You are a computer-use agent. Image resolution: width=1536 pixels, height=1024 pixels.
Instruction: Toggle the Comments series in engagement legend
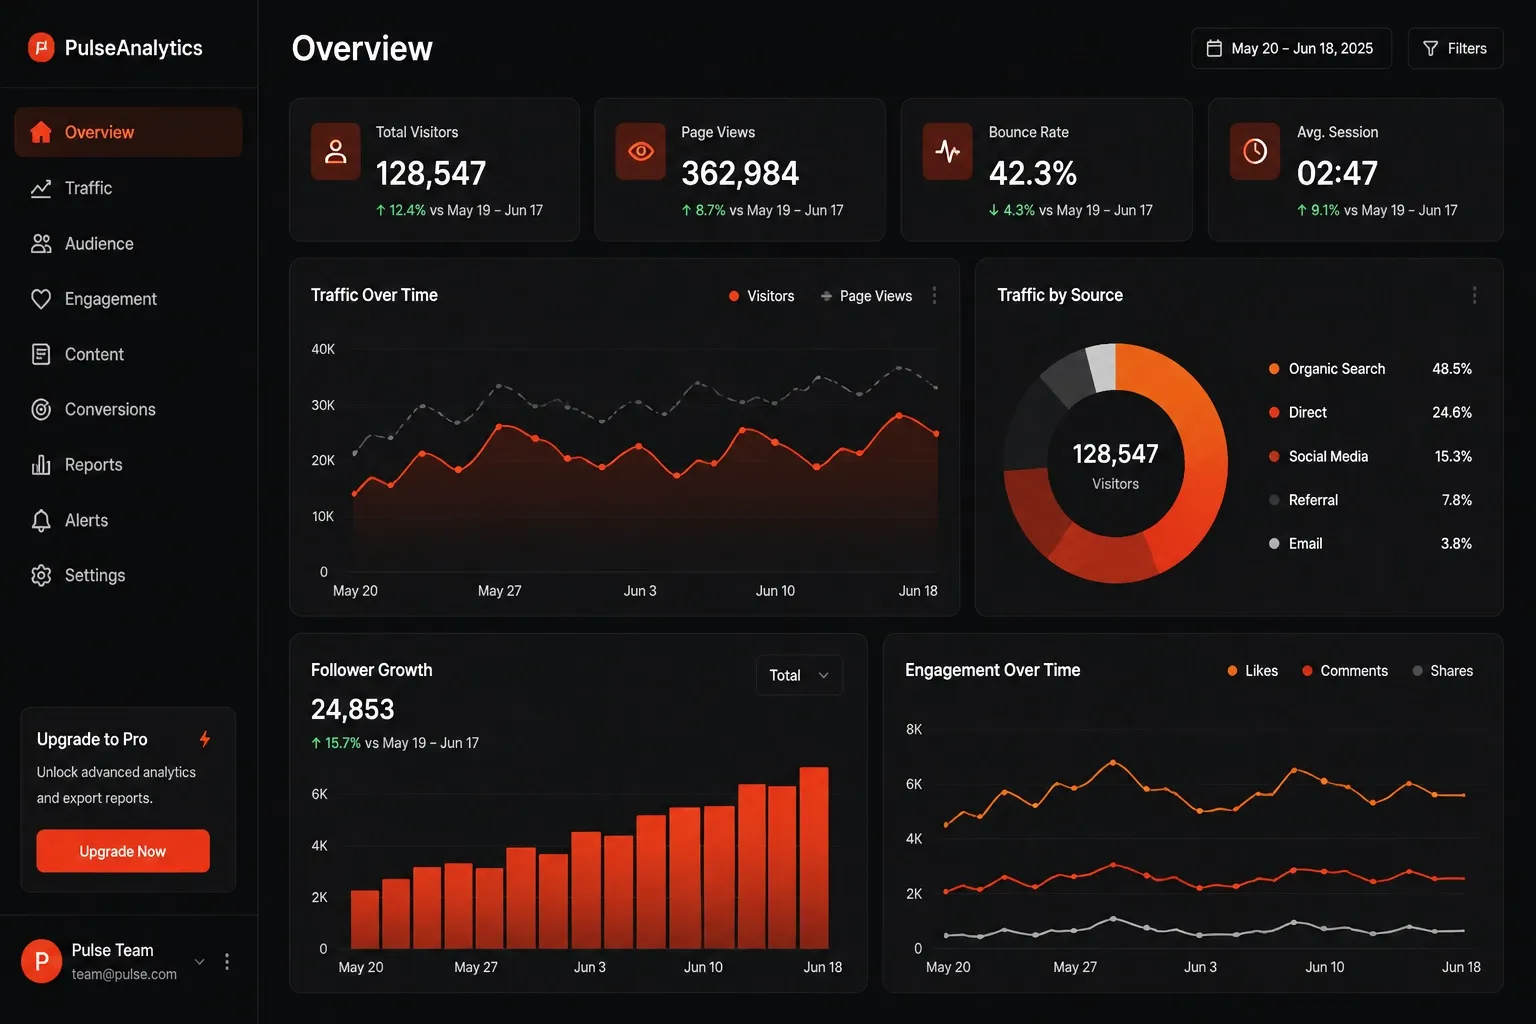click(x=1345, y=671)
